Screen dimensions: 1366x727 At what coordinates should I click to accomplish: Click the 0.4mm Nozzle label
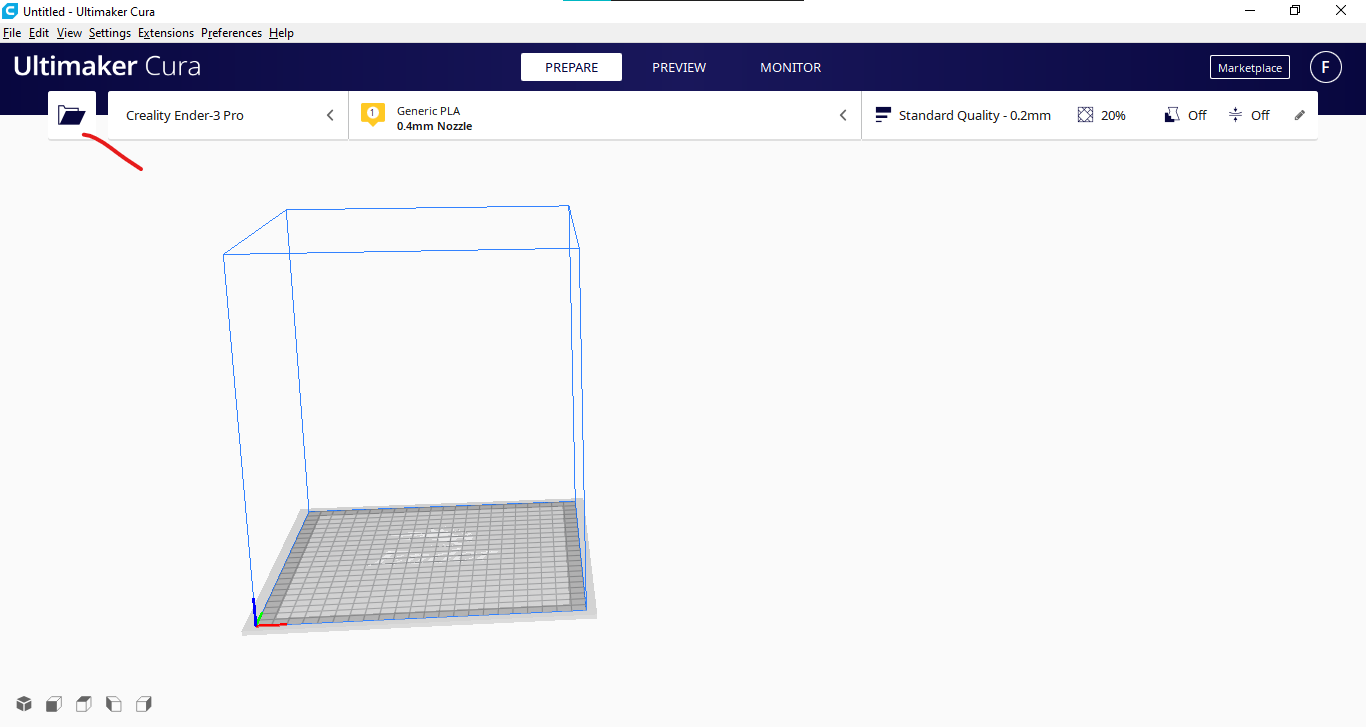tap(434, 126)
